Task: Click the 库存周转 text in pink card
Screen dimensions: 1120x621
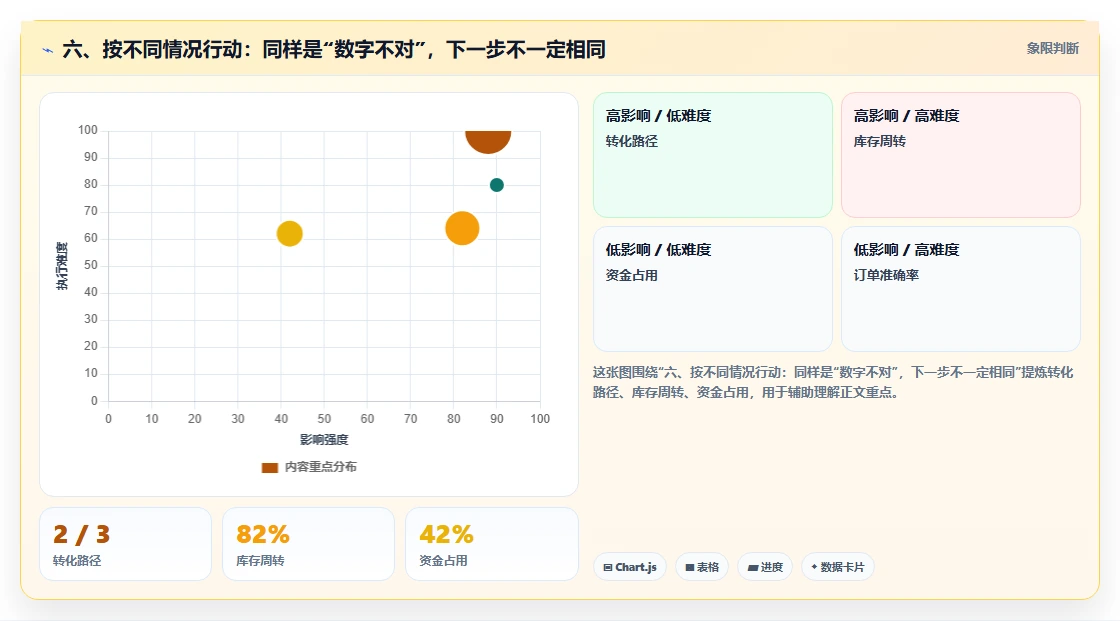Action: click(879, 141)
